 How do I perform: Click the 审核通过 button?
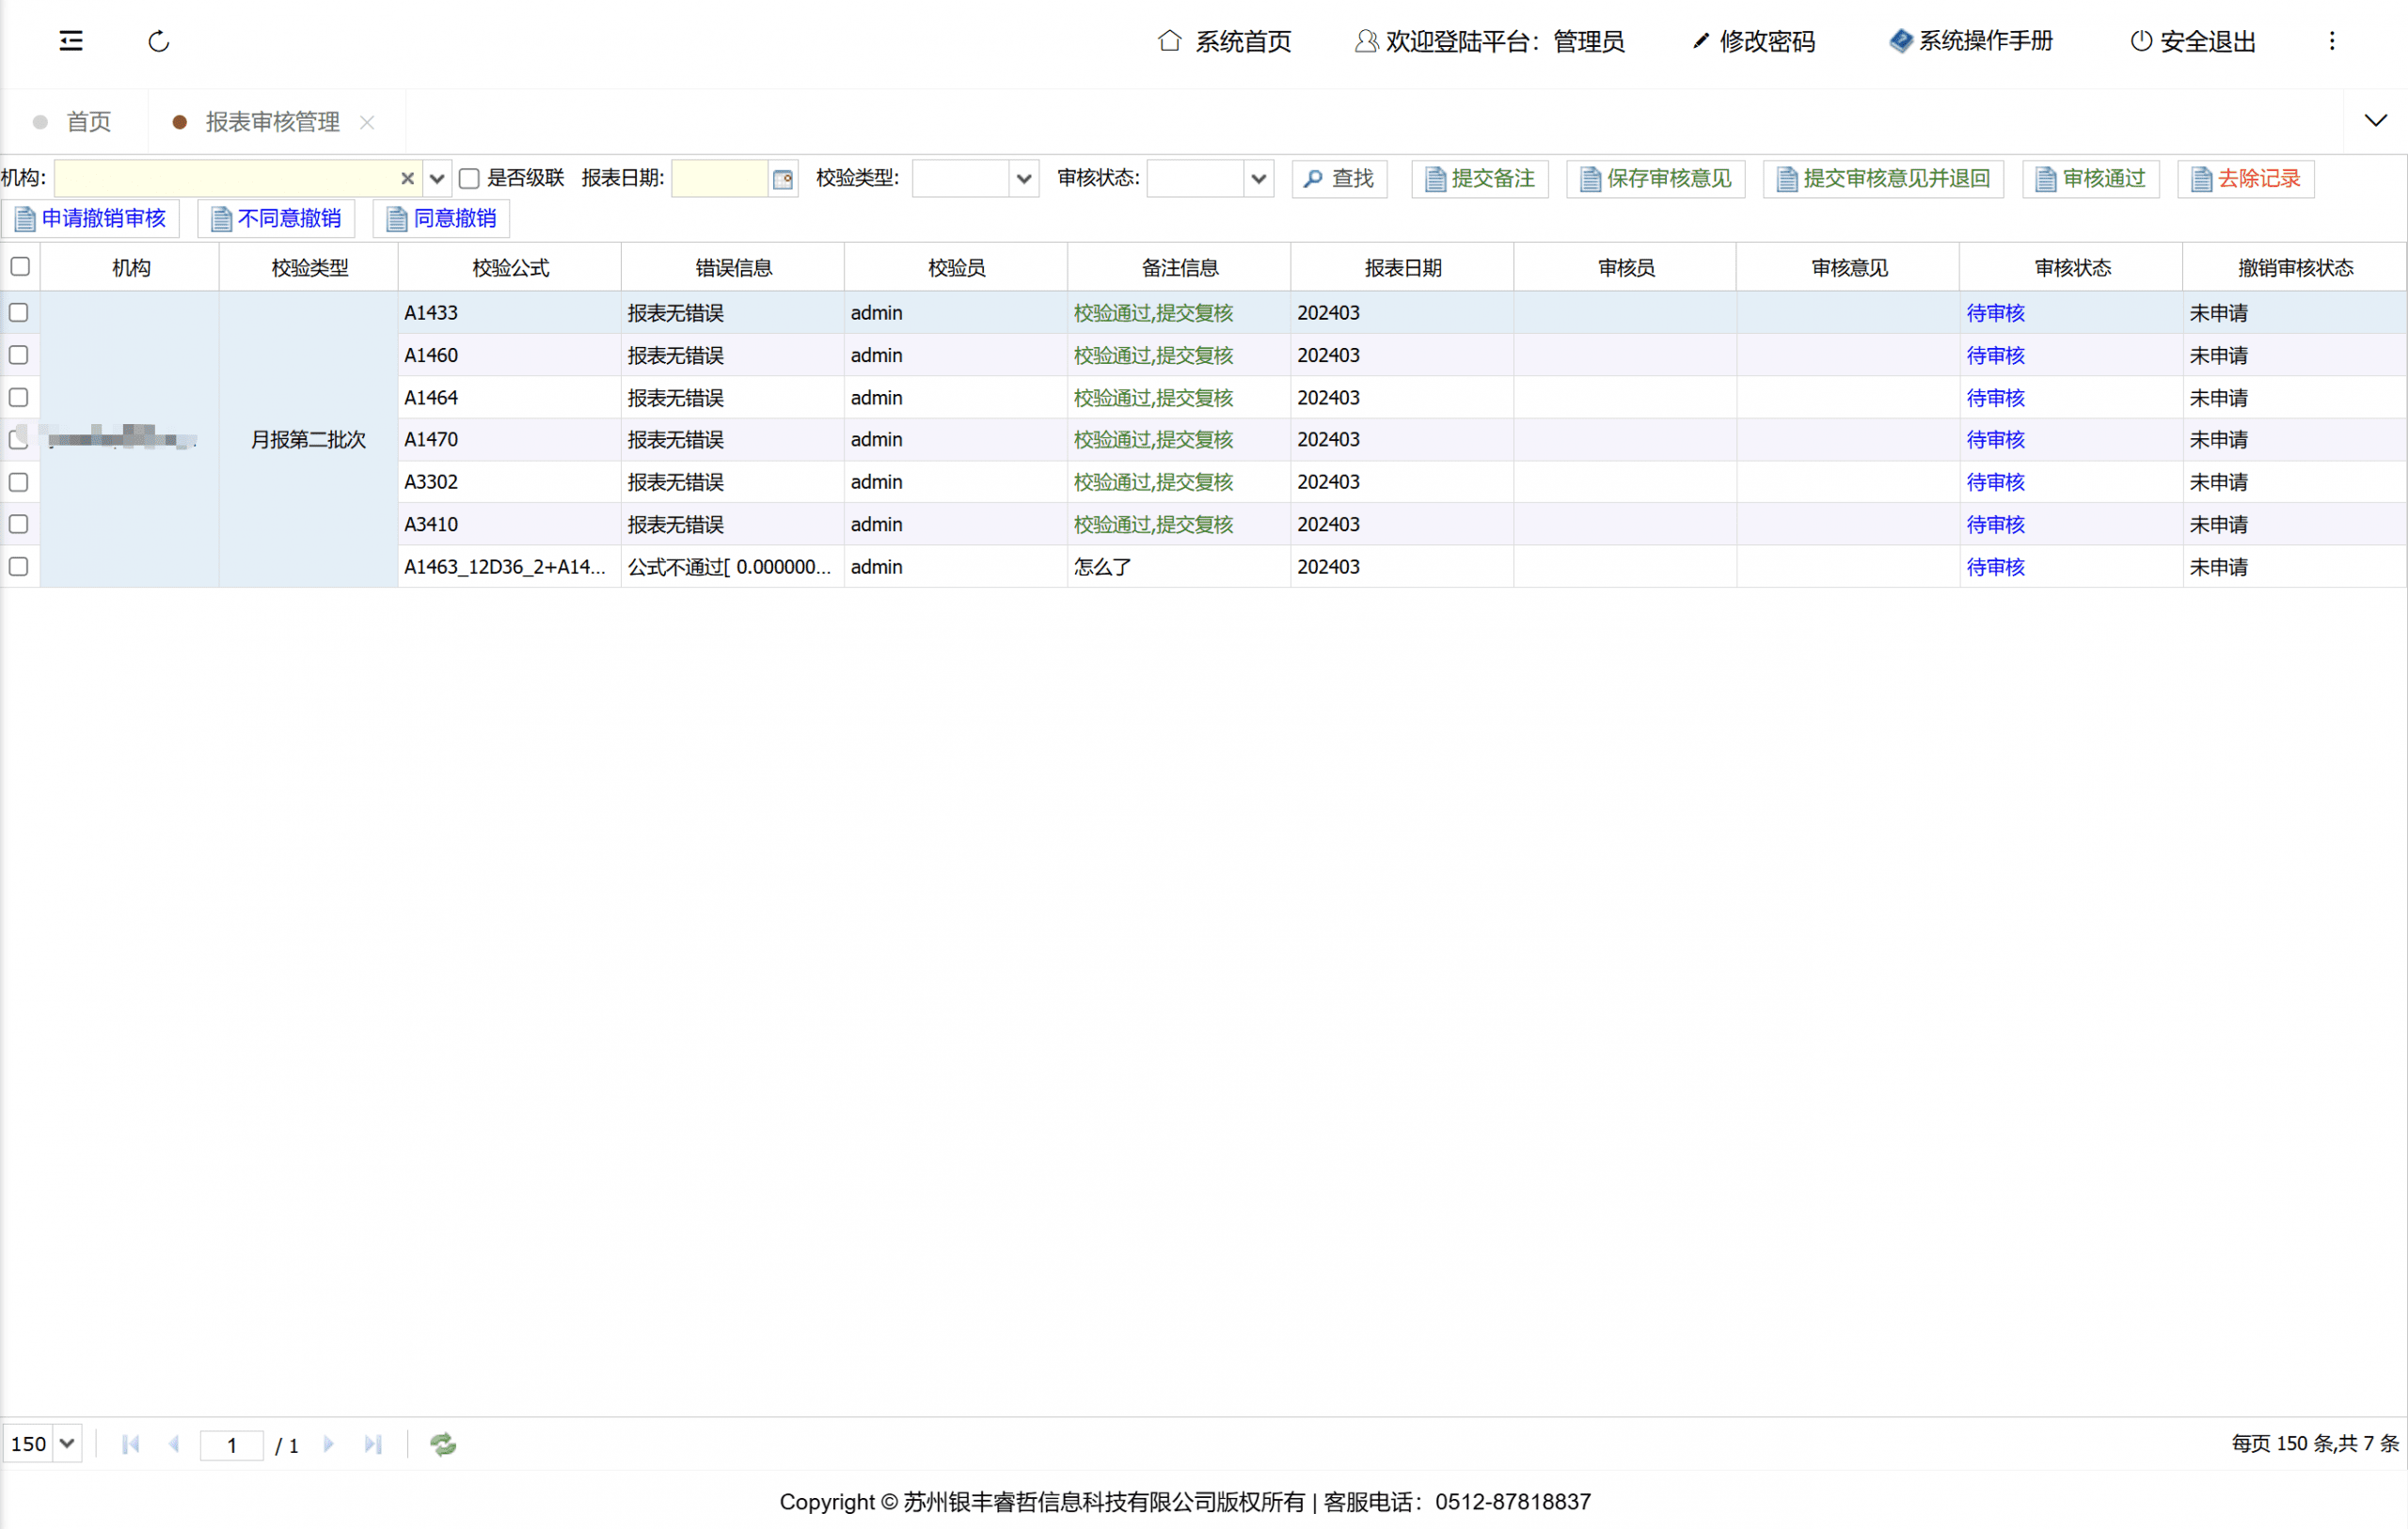[x=2090, y=179]
